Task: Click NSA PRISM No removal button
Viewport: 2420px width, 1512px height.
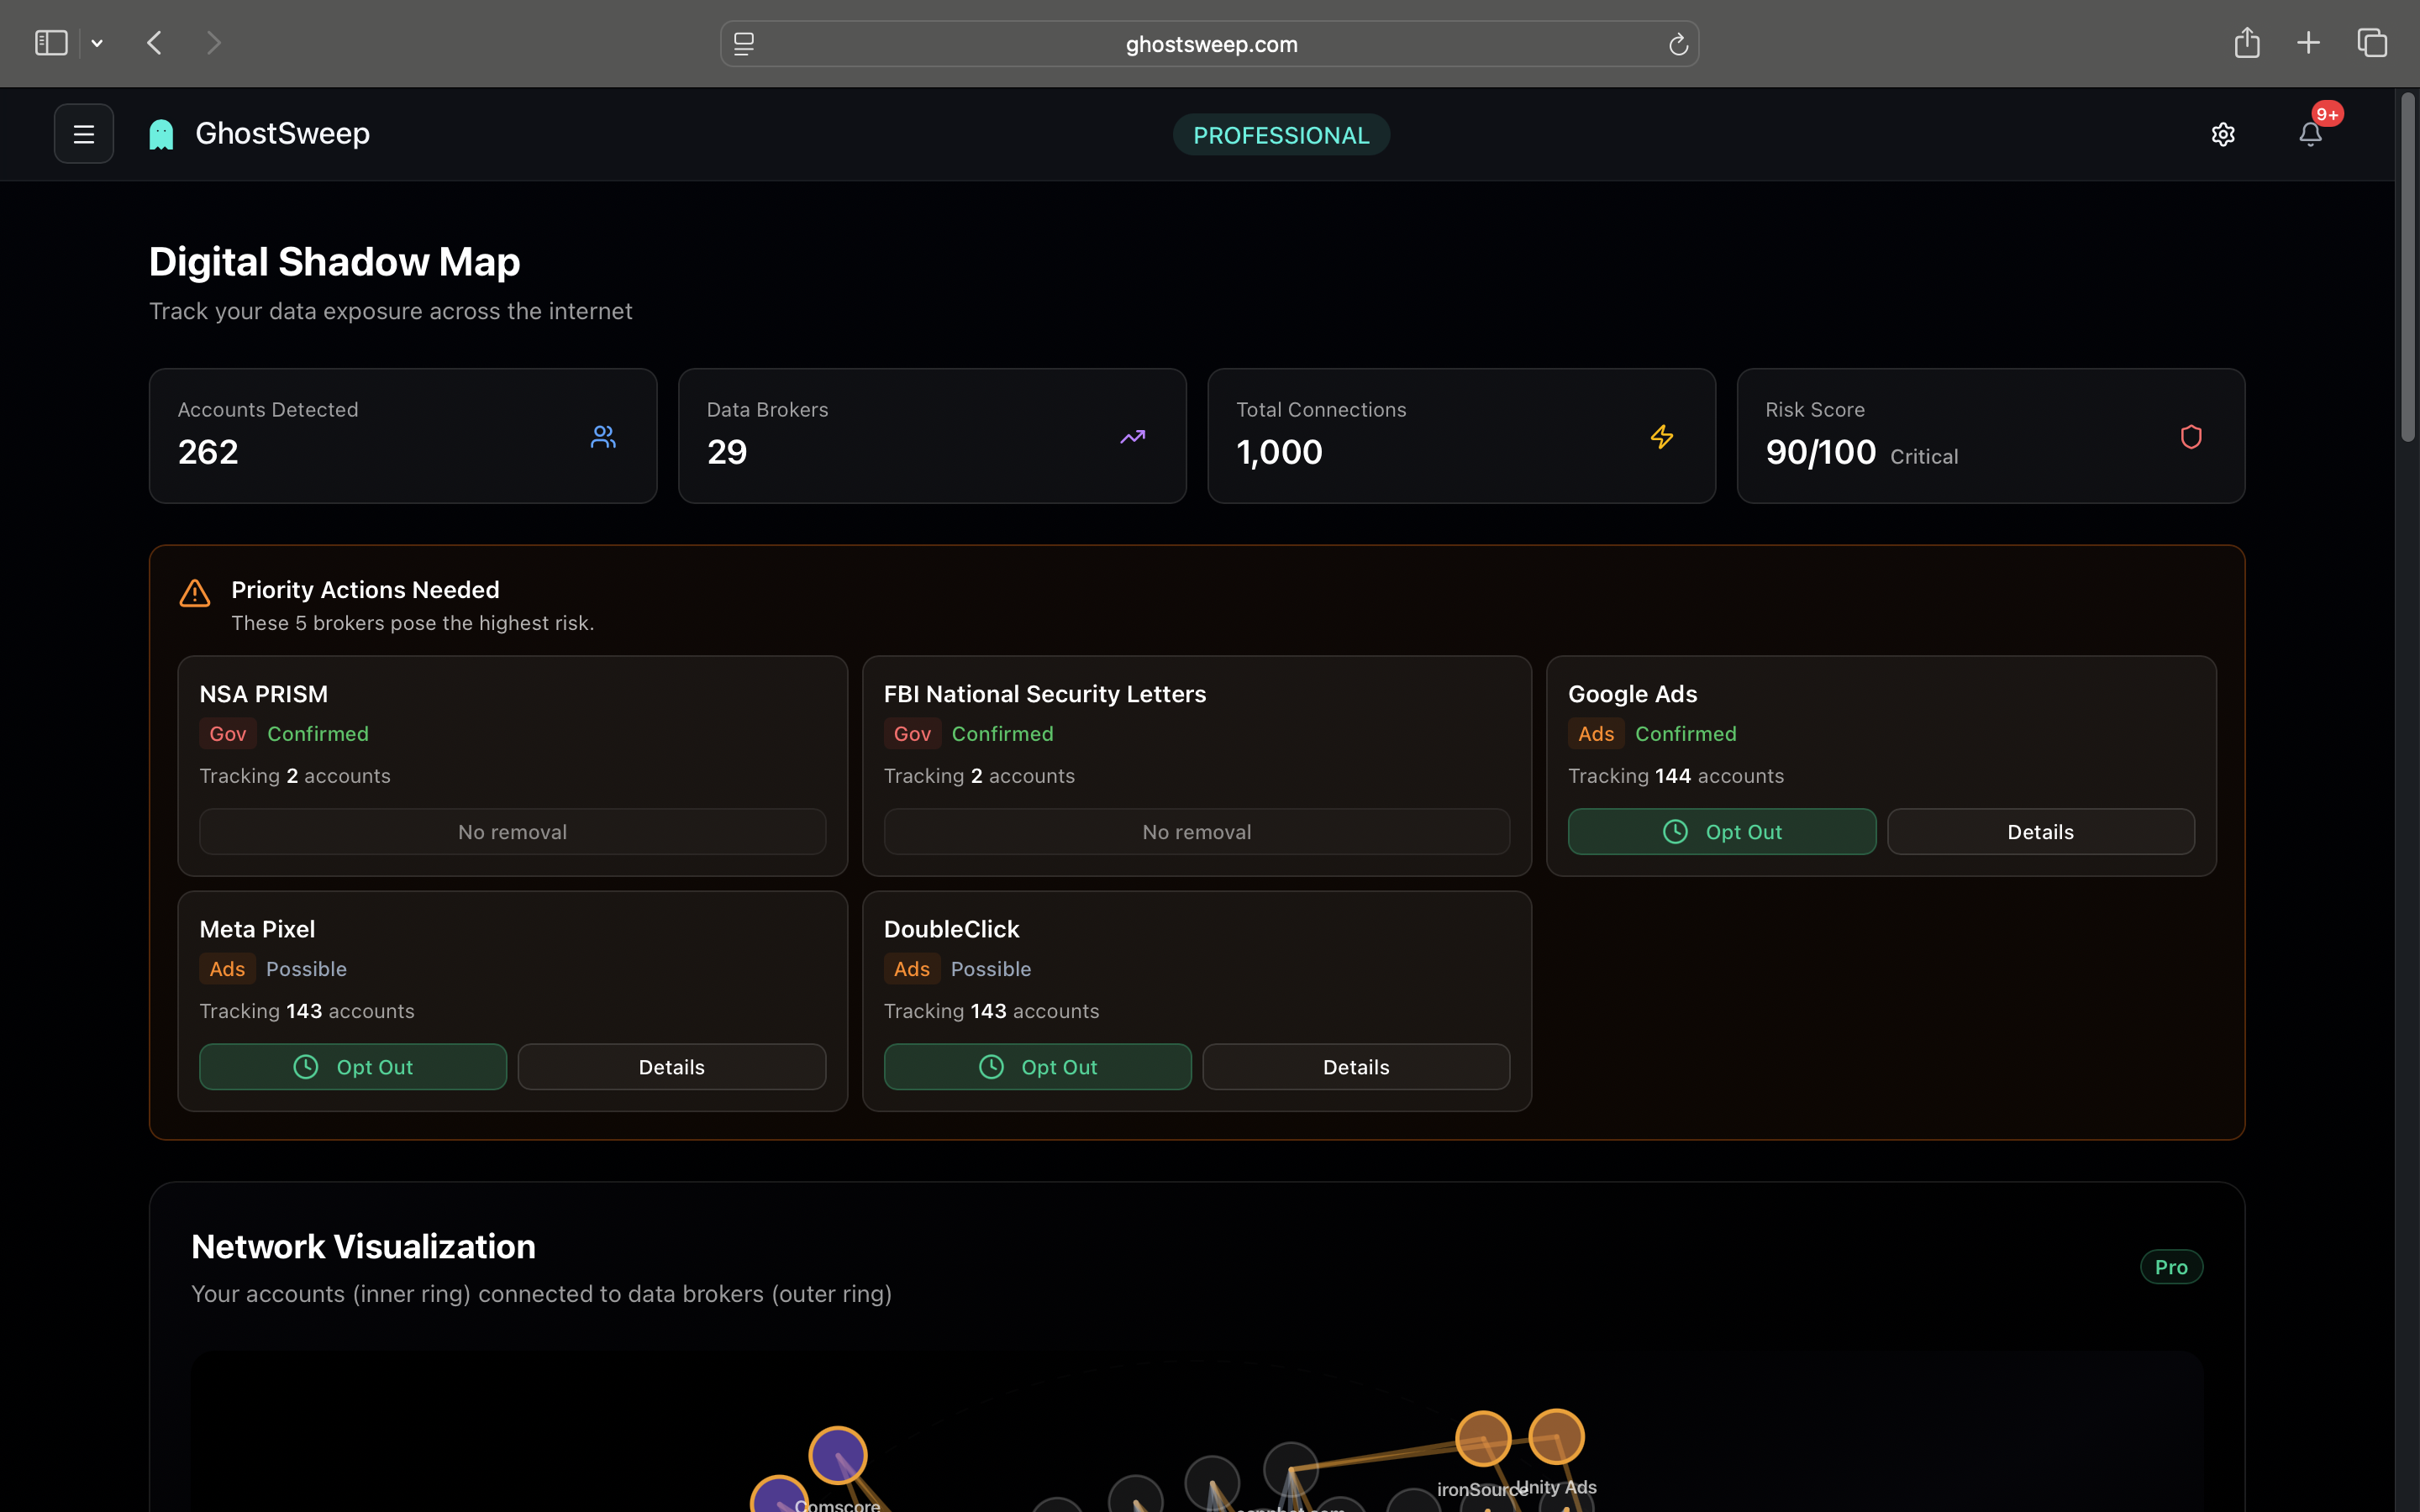Action: tap(512, 832)
